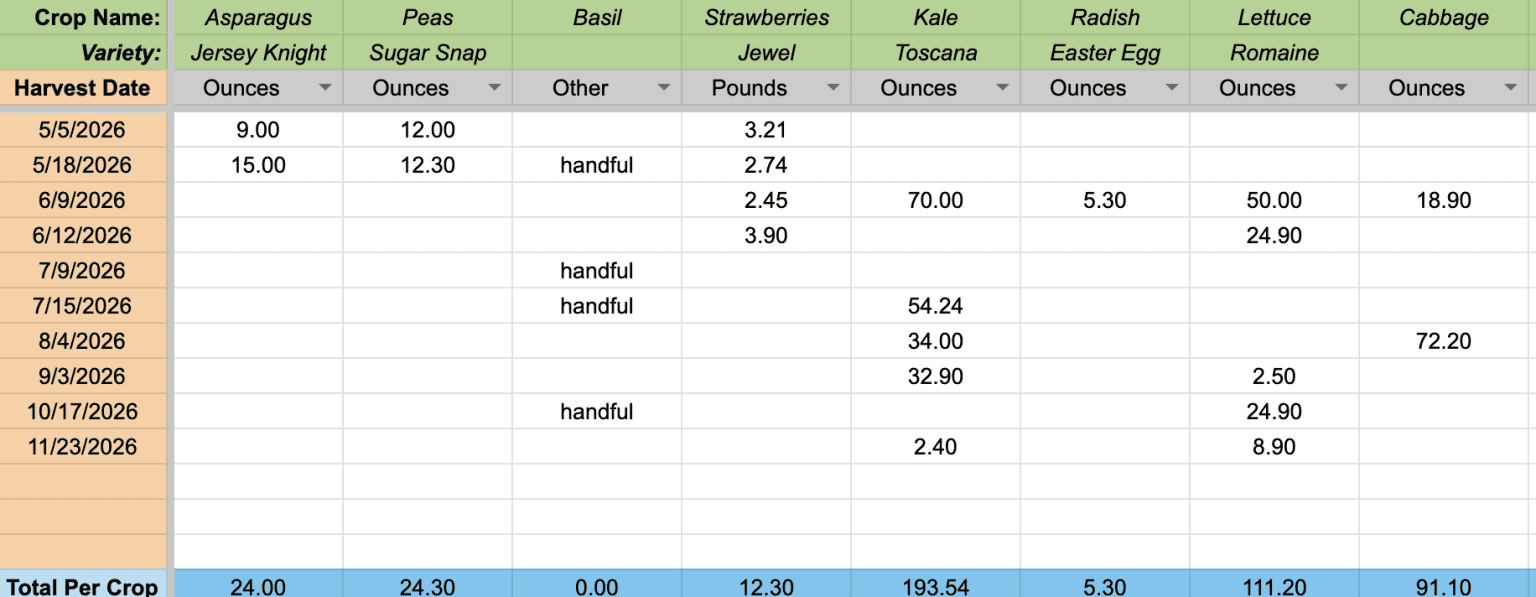The width and height of the screenshot is (1536, 597).
Task: Click the Kale total 193.54 cell
Action: tap(935, 587)
